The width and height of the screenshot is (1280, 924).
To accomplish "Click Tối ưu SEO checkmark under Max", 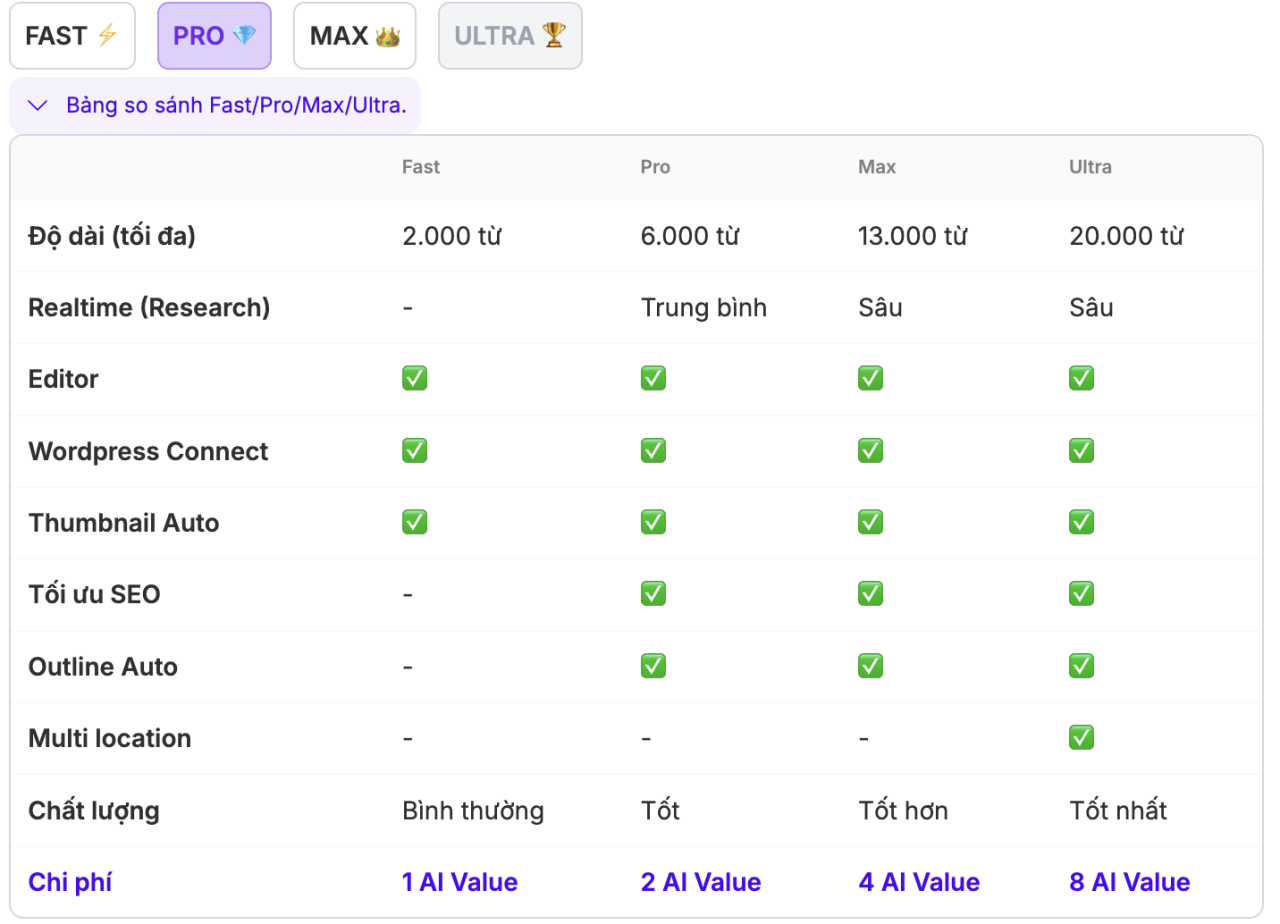I will click(x=870, y=594).
